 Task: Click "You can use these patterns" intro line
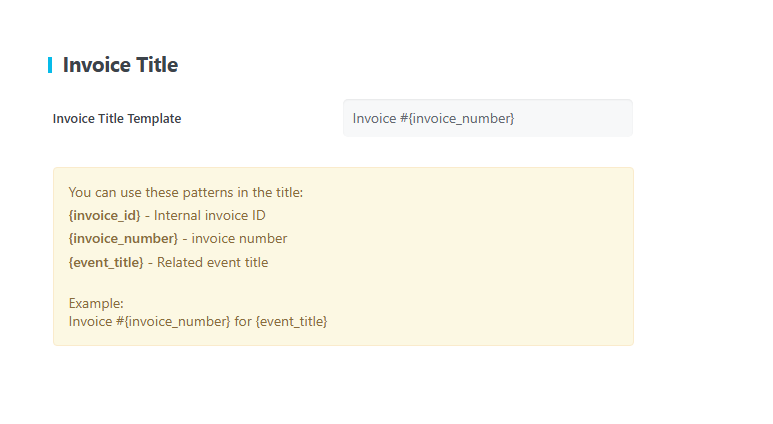[185, 192]
